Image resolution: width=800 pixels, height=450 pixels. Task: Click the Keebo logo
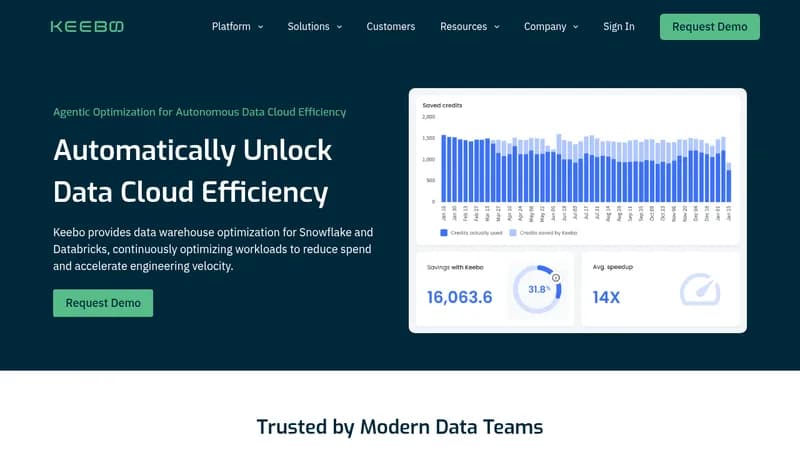pos(87,27)
